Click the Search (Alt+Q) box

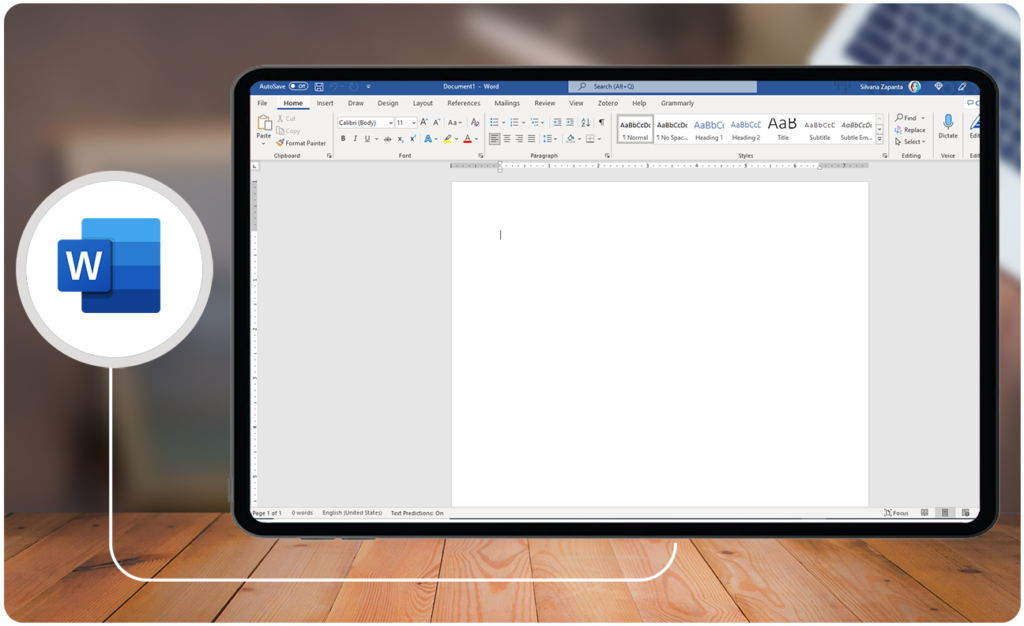[x=662, y=86]
